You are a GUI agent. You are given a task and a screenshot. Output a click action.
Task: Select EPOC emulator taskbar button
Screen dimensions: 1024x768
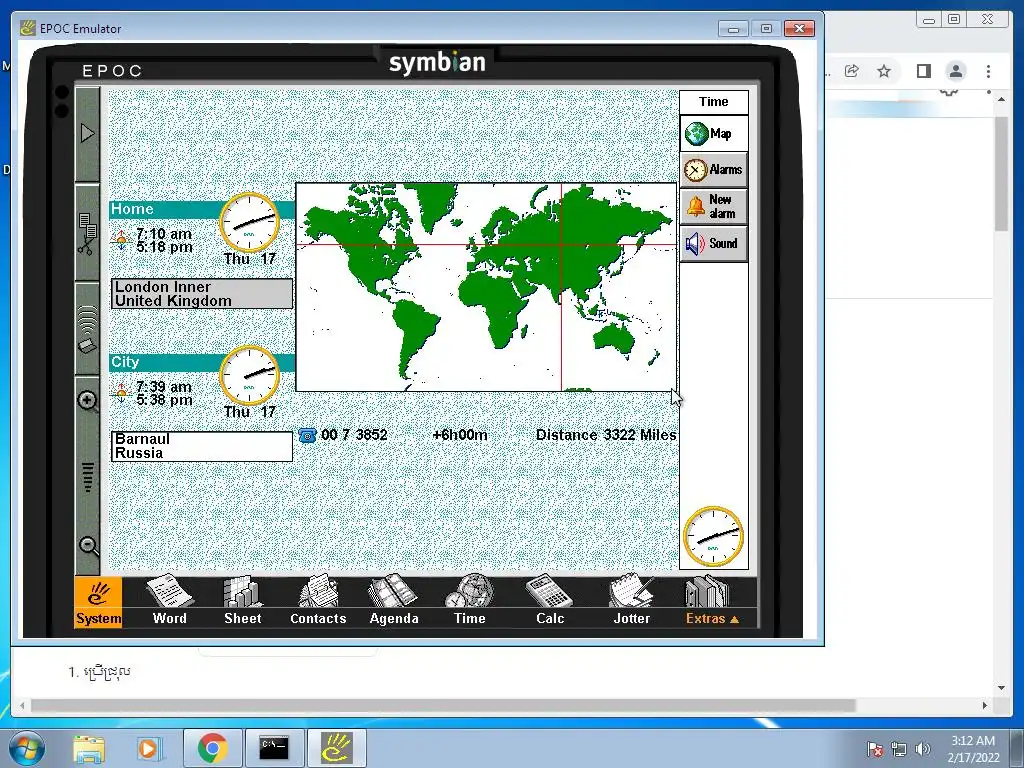tap(336, 748)
